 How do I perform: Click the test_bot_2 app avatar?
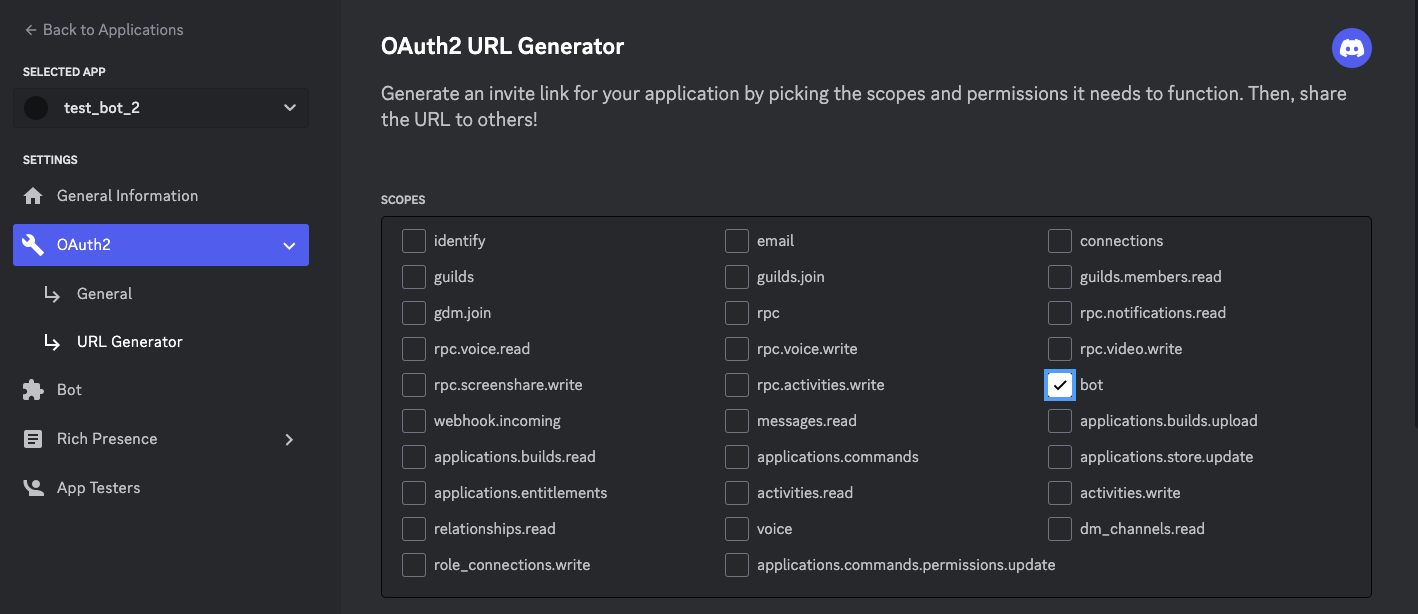36,108
